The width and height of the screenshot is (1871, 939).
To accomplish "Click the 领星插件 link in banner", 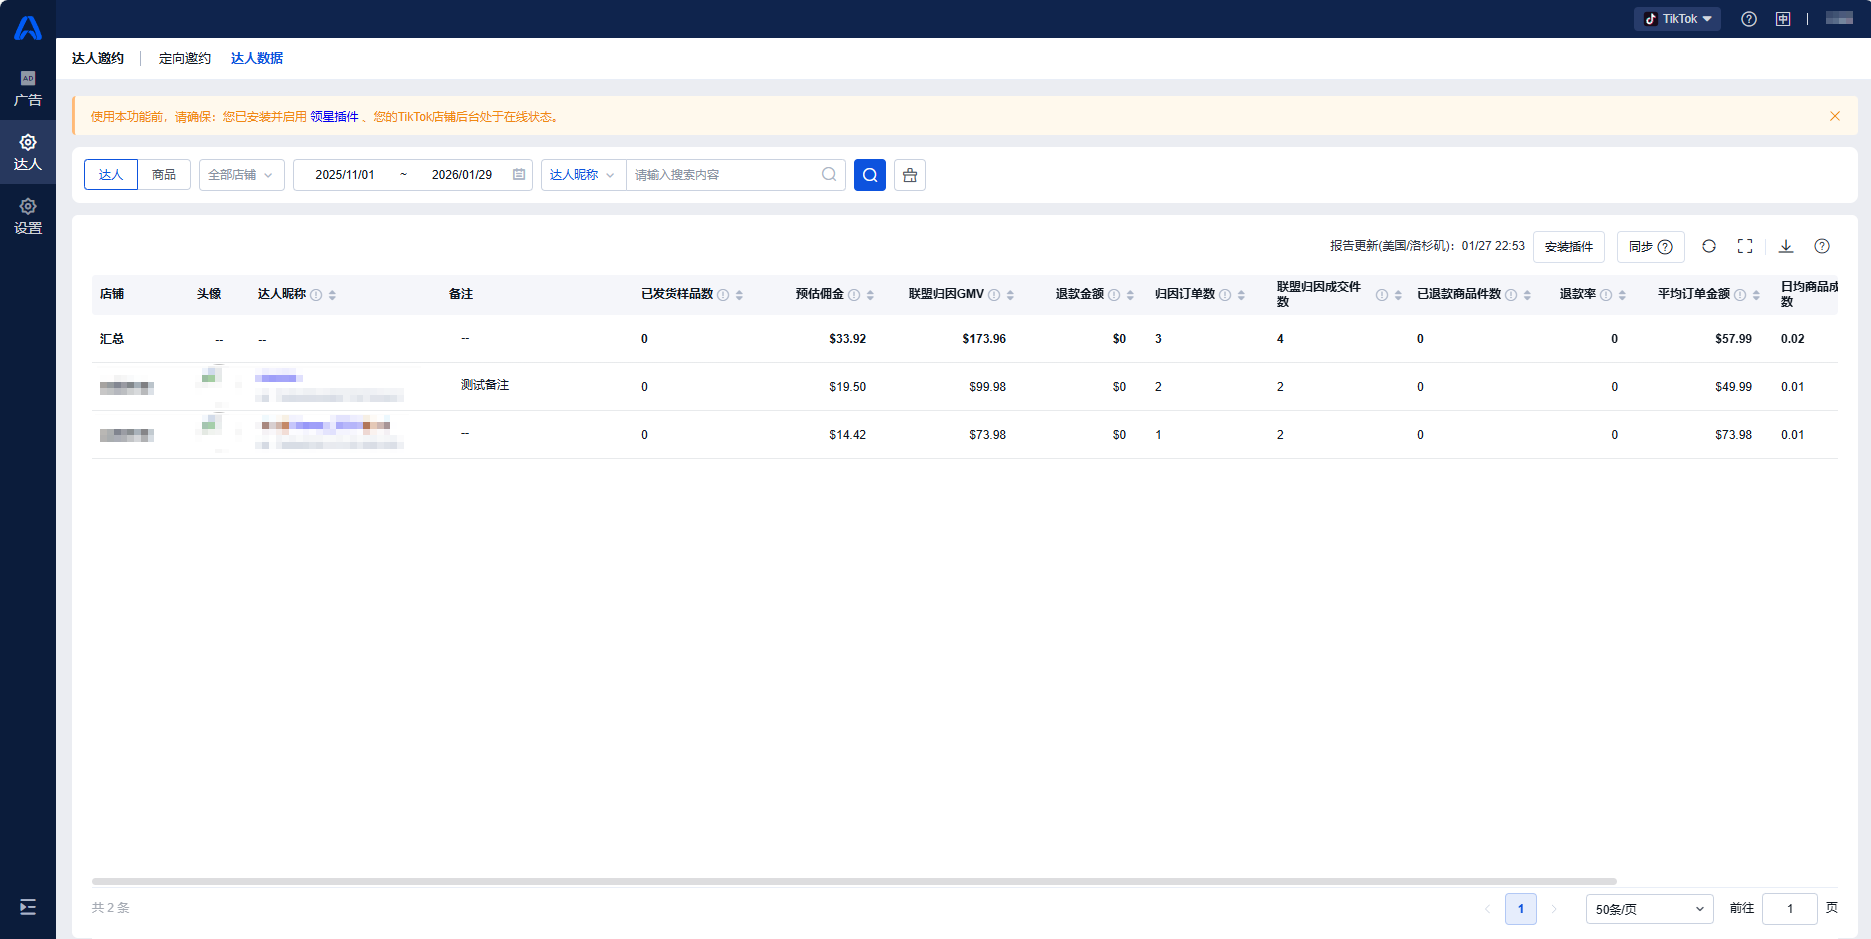I will point(334,117).
